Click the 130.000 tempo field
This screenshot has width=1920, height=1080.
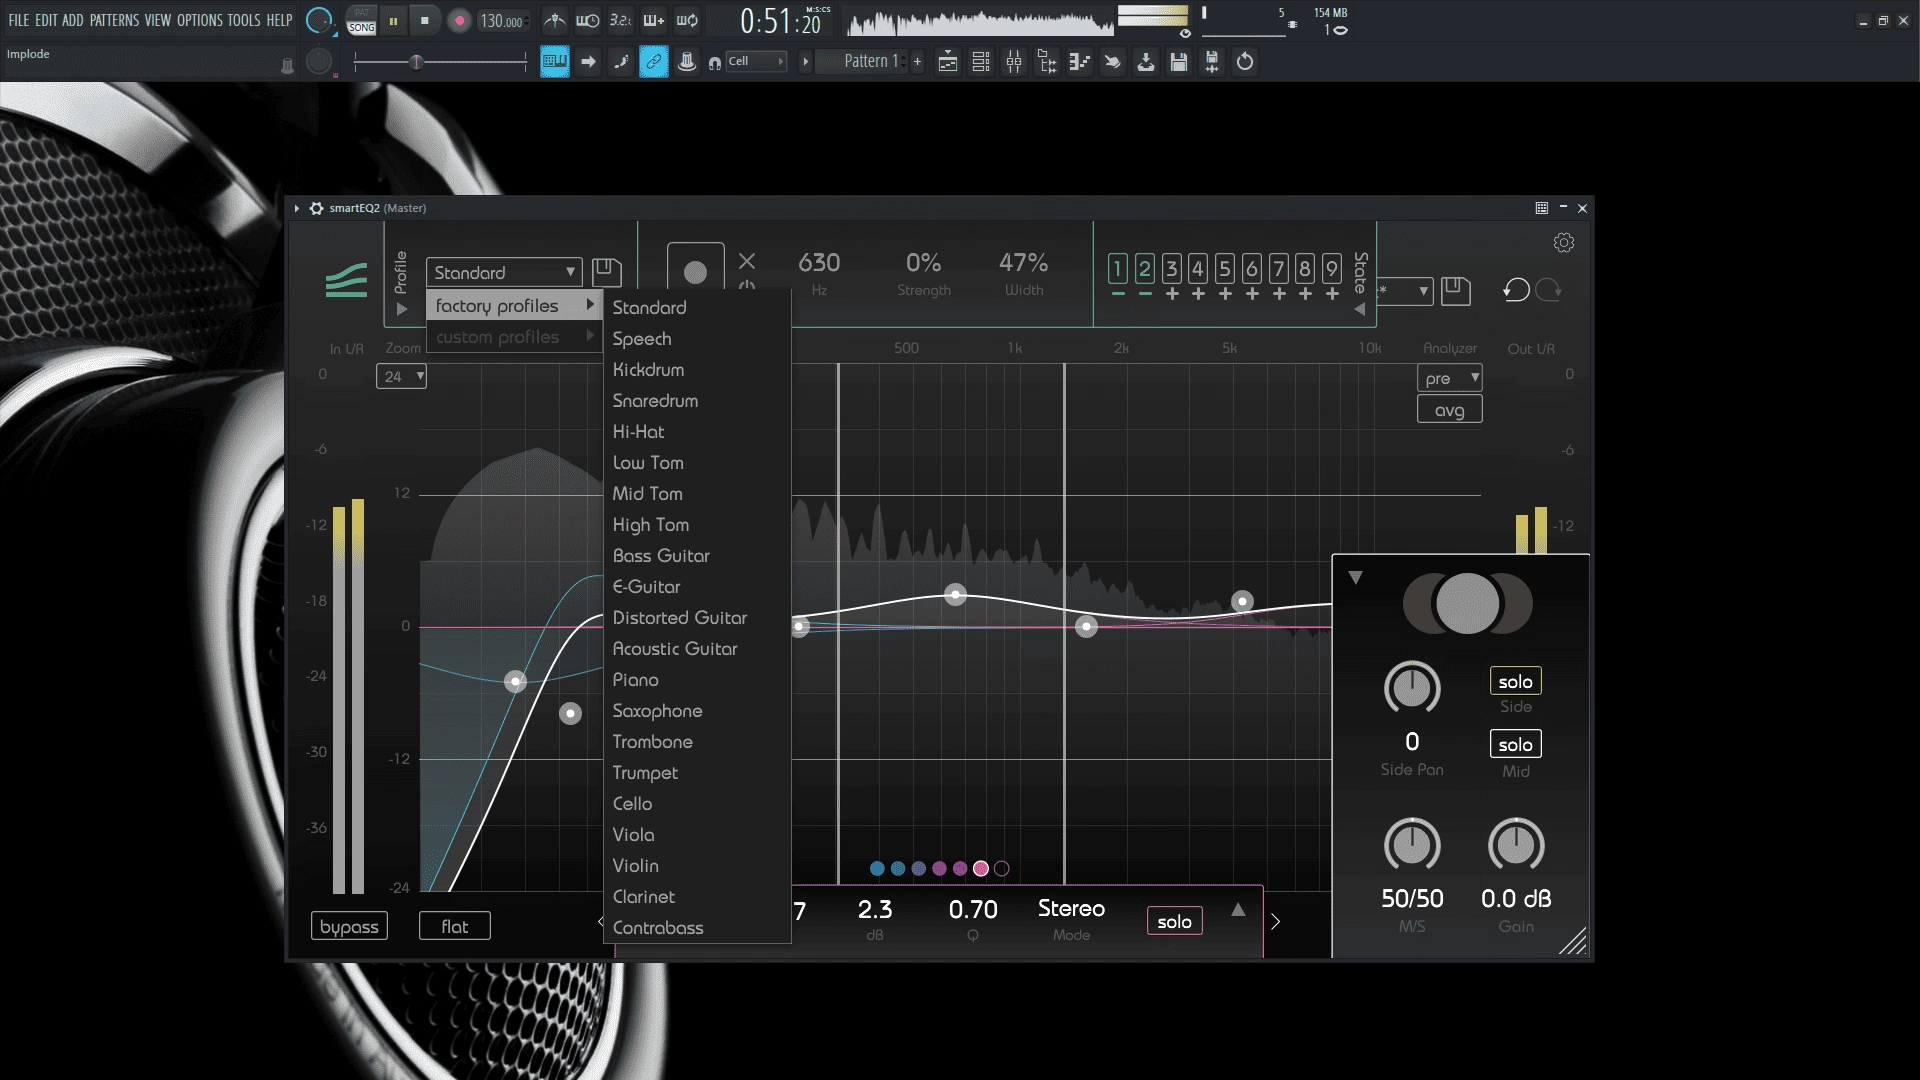point(503,21)
